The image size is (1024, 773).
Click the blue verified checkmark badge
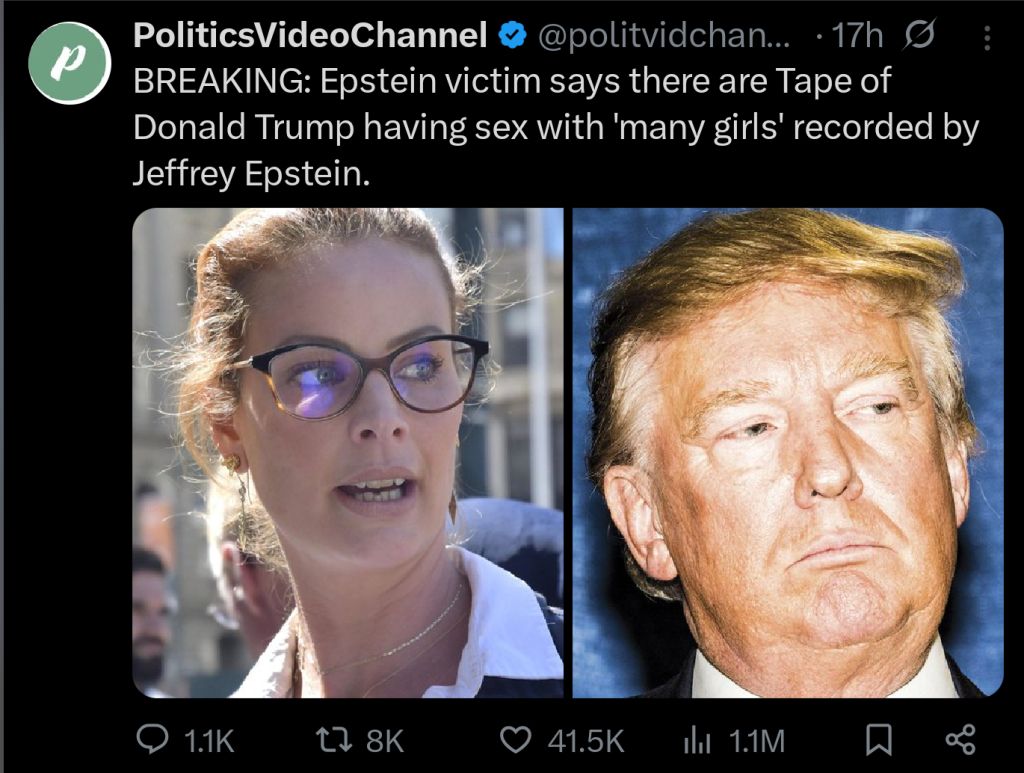513,35
